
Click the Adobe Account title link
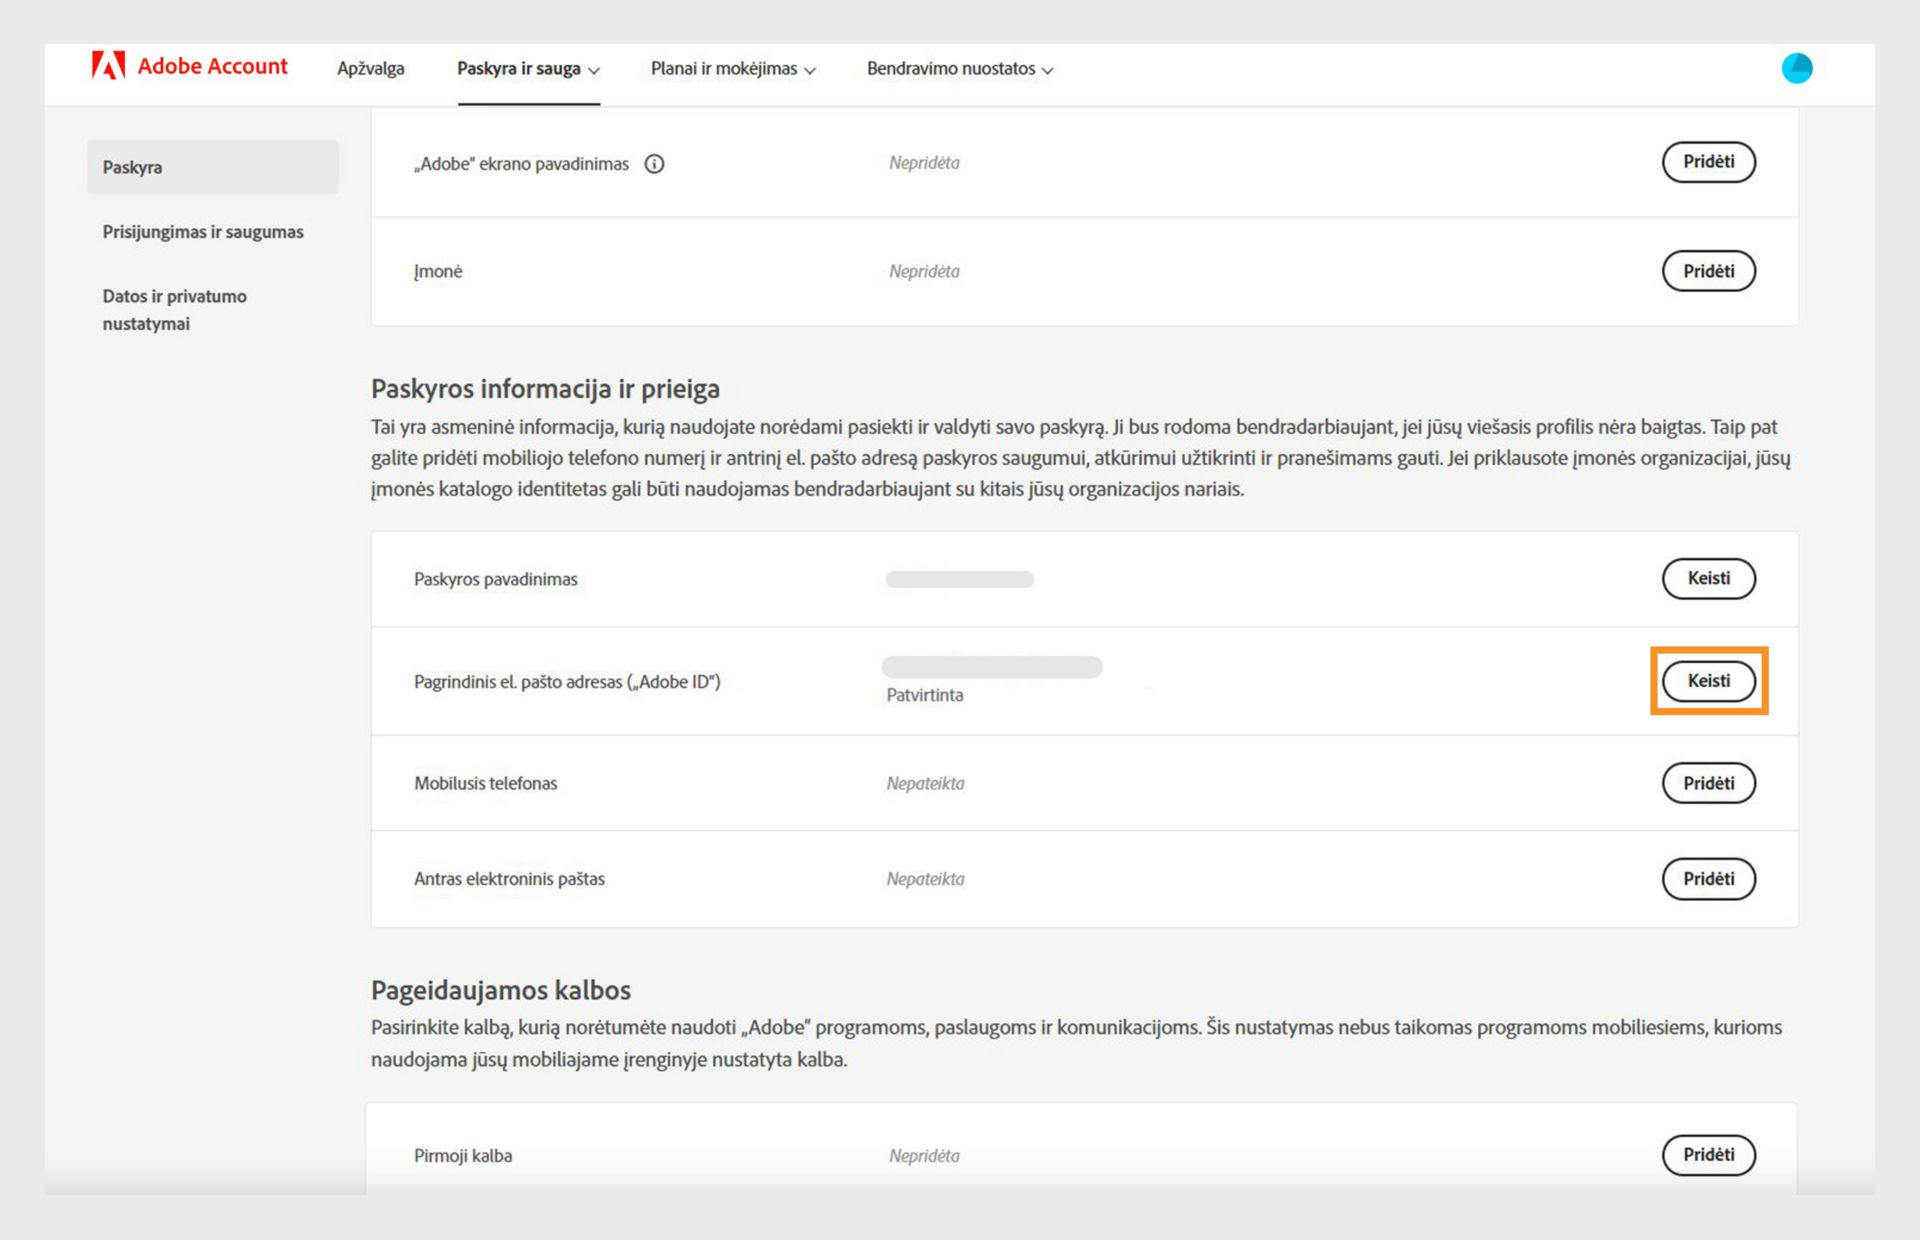click(212, 66)
